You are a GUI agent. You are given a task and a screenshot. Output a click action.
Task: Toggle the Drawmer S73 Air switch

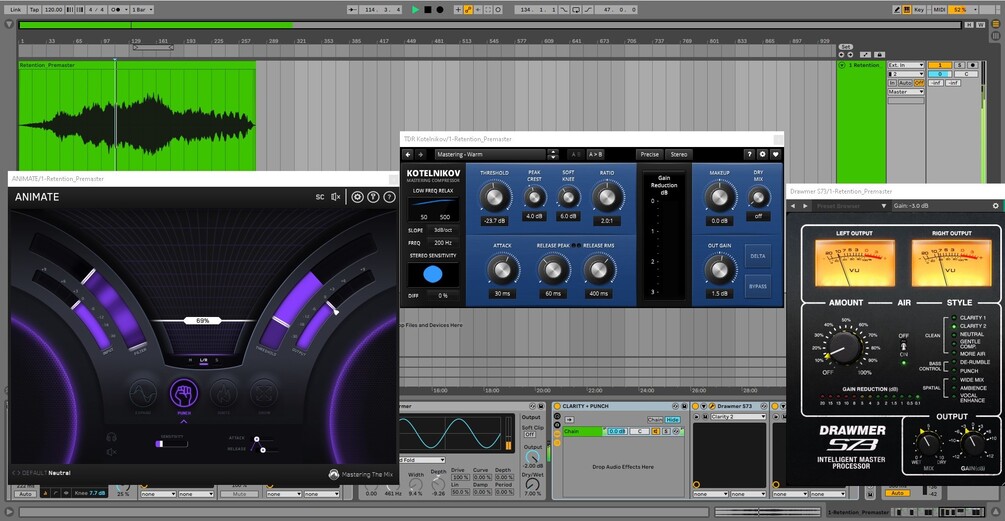click(904, 347)
